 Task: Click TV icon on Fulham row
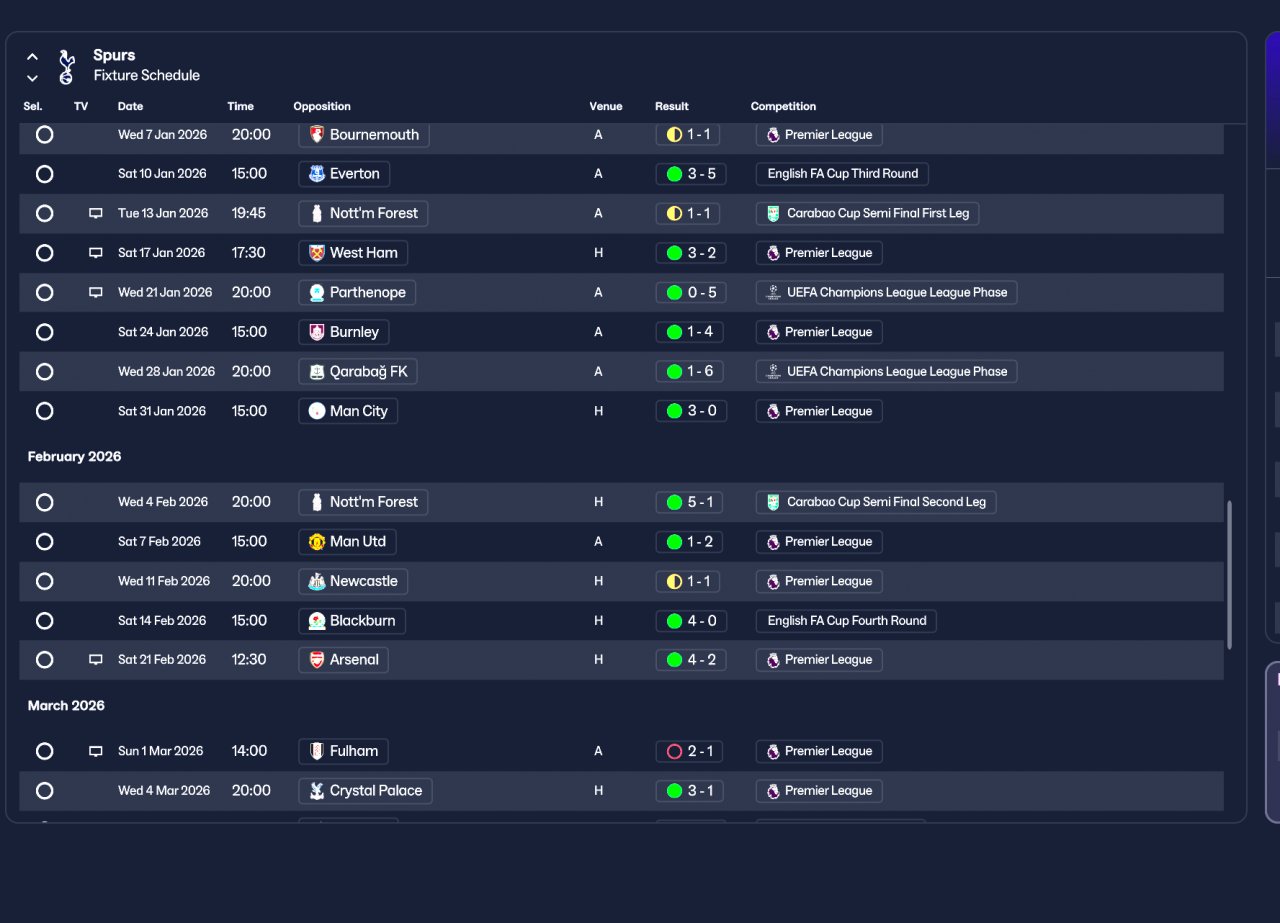point(96,751)
